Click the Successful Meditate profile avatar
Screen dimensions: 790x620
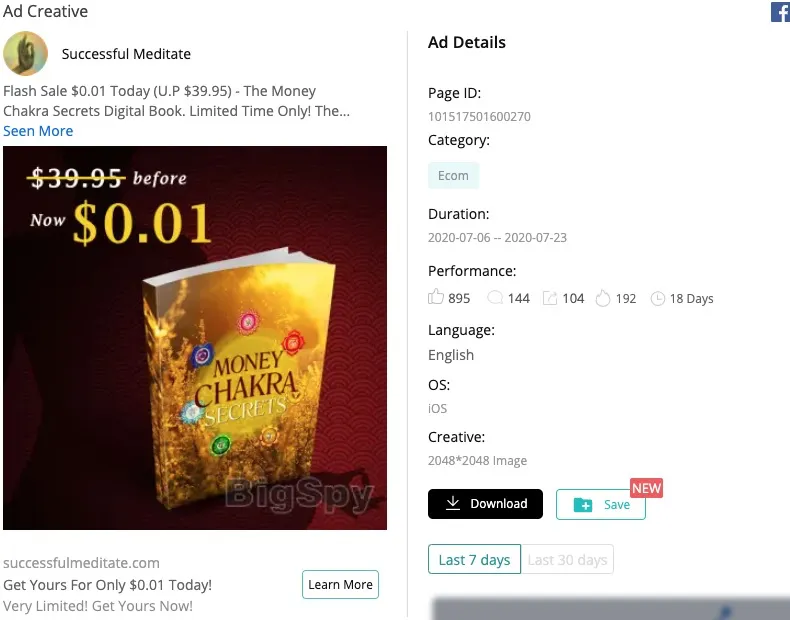(25, 54)
